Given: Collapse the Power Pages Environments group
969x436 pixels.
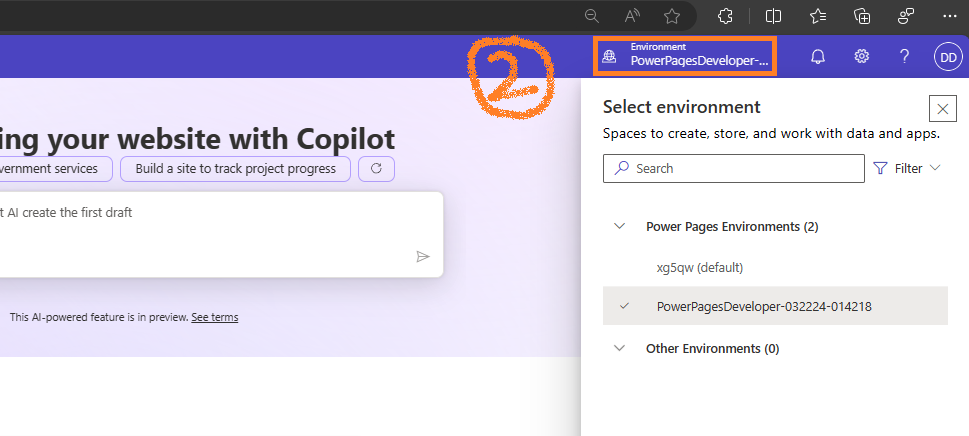Looking at the screenshot, I should point(619,227).
